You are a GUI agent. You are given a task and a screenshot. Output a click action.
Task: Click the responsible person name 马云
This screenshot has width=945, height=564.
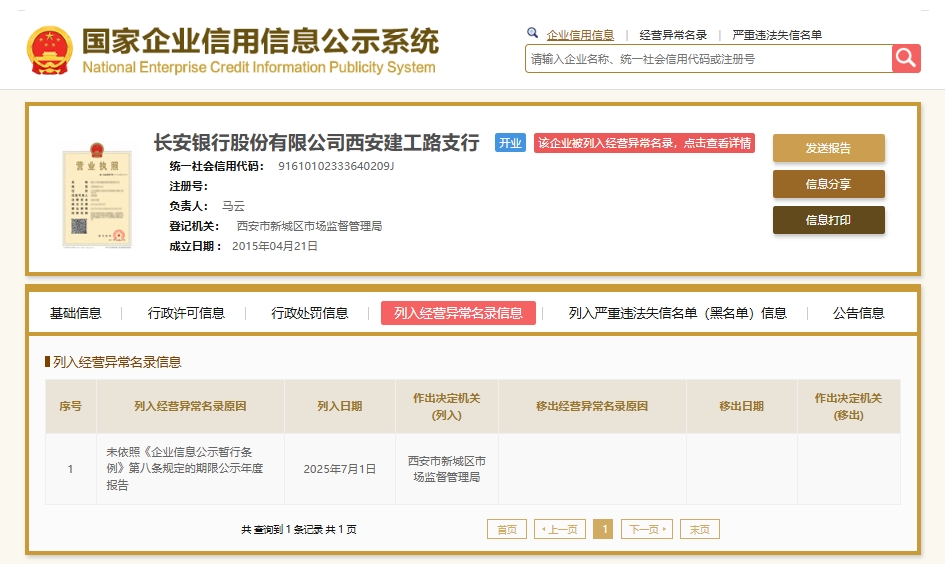coord(233,206)
